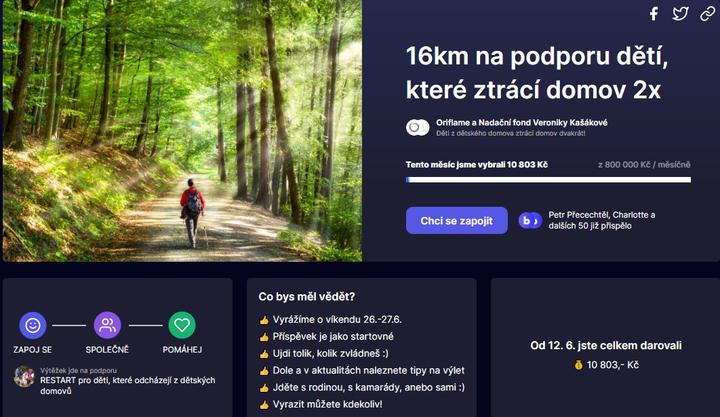Click the thumbs-up icon beside Vyrážíme o víkendu
This screenshot has height=417, width=720.
(x=264, y=320)
